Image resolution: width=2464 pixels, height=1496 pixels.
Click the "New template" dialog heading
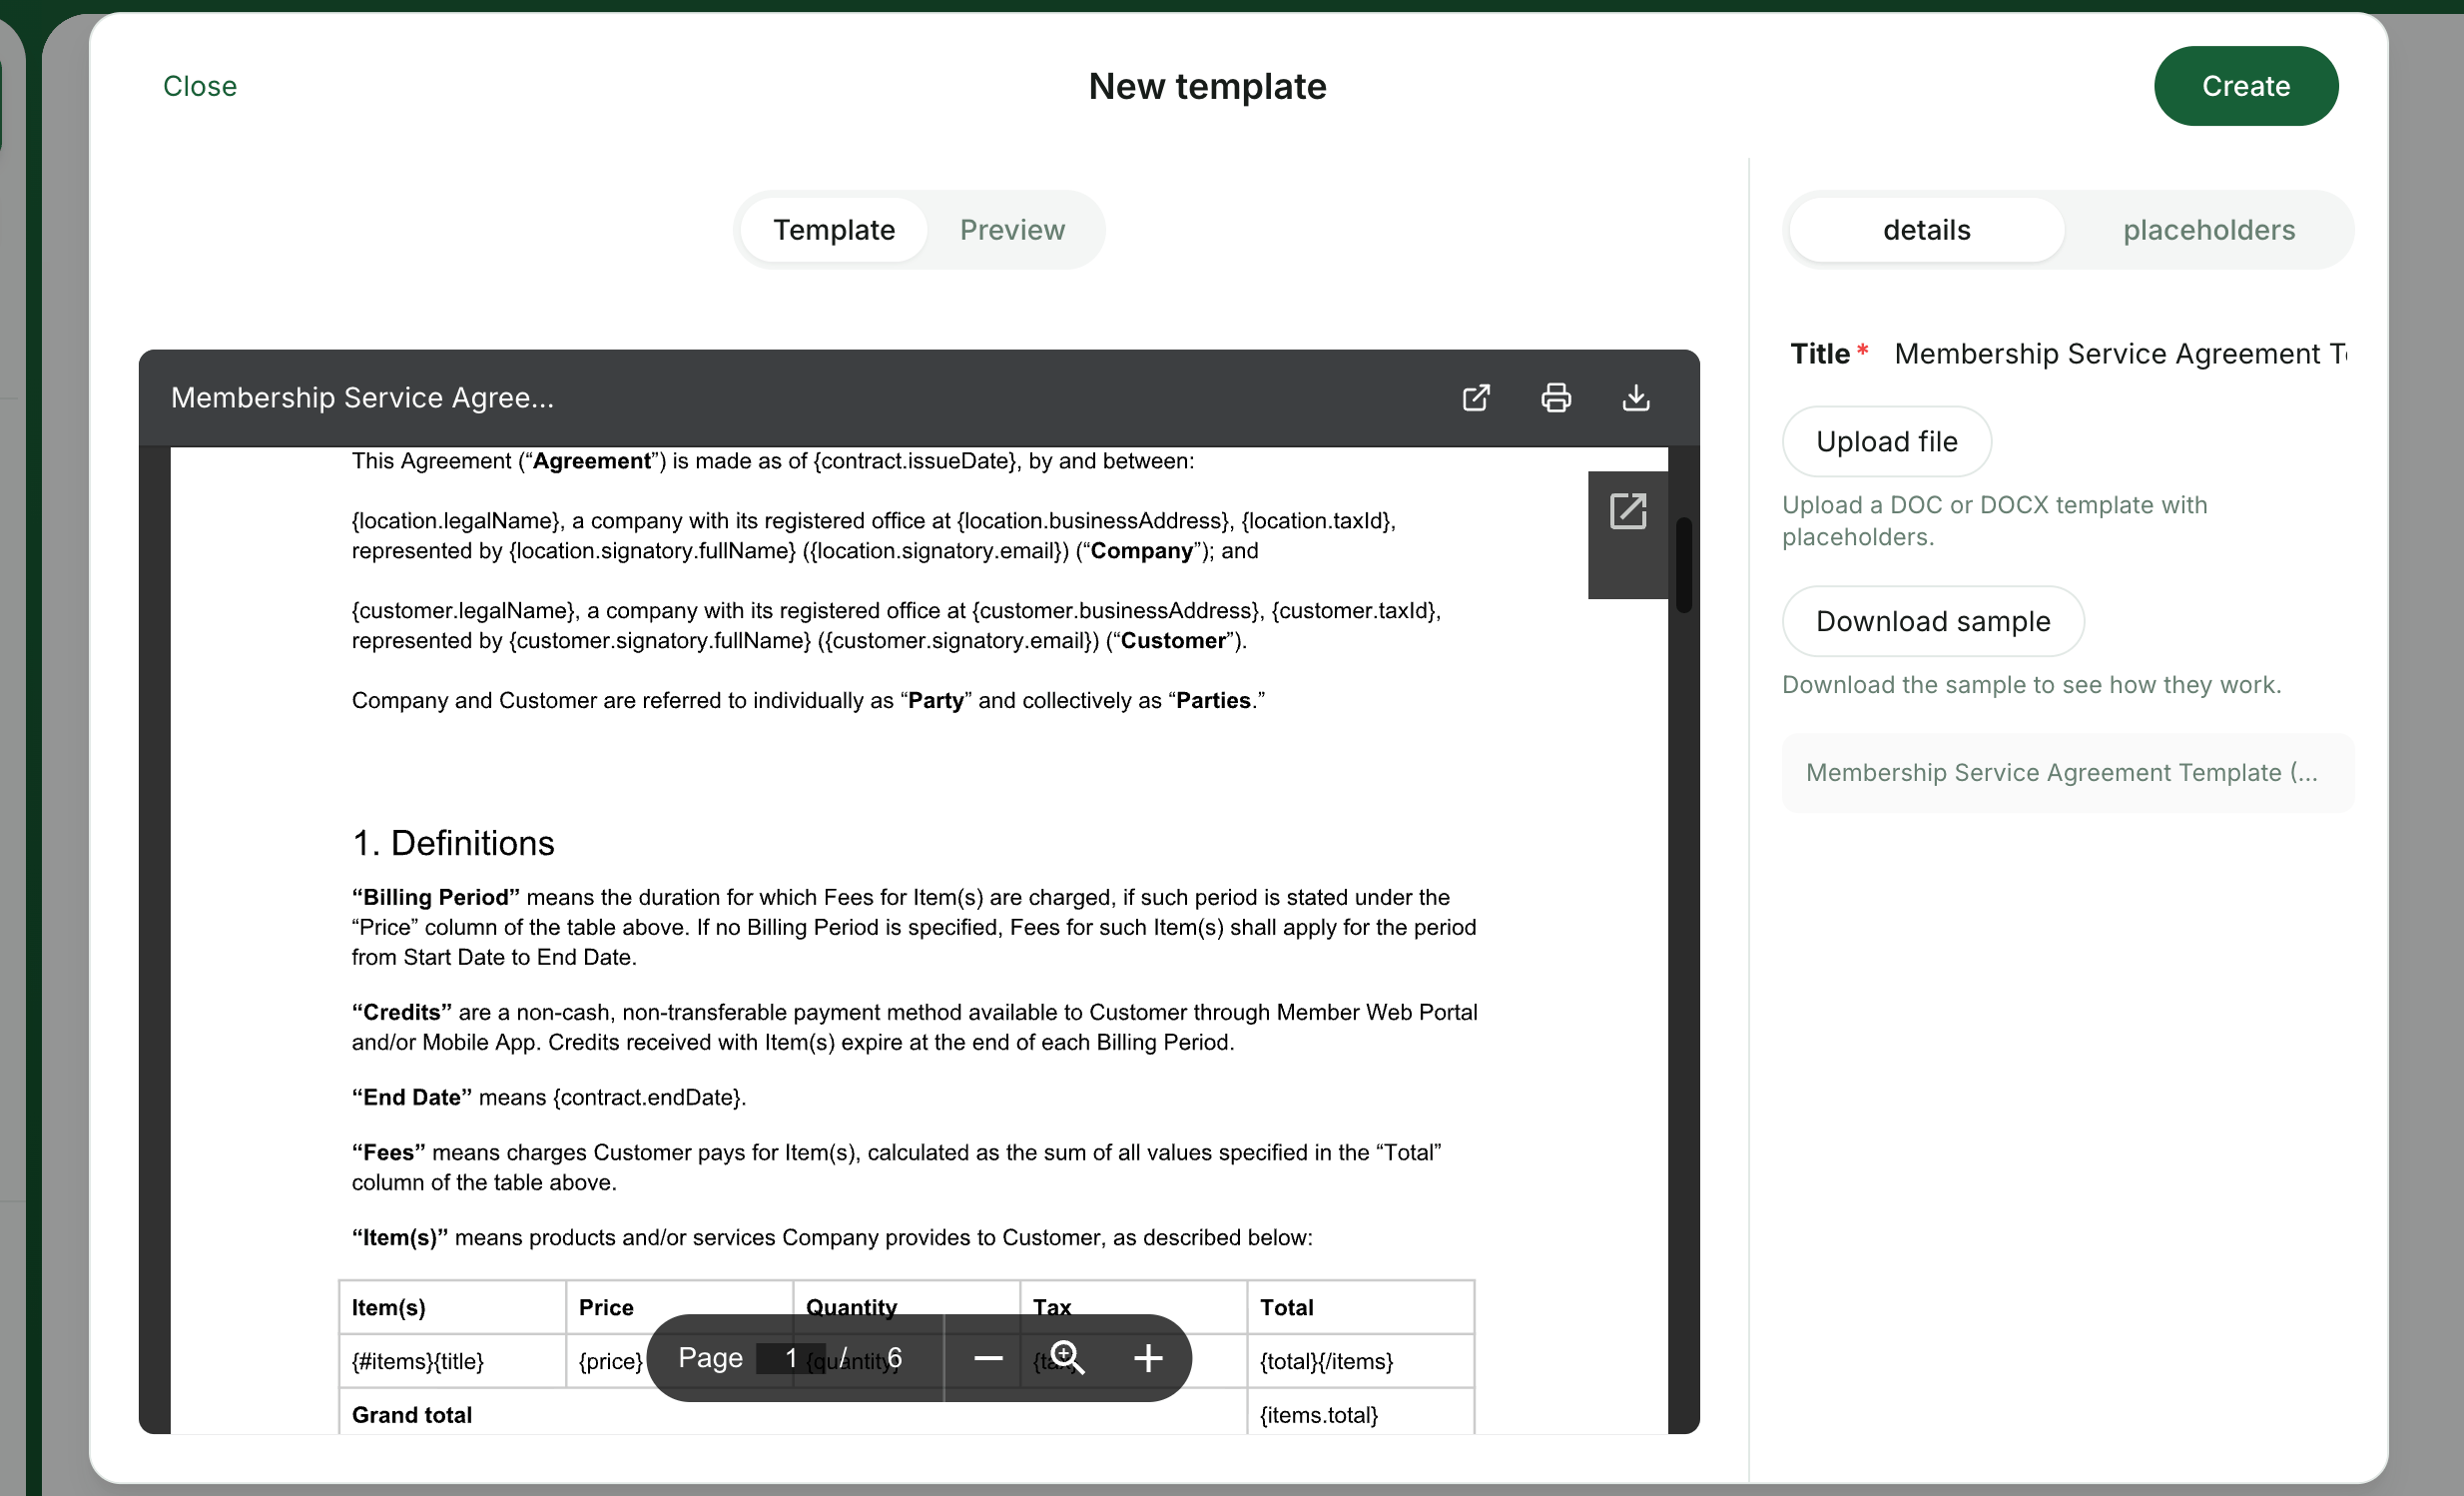coord(1207,86)
